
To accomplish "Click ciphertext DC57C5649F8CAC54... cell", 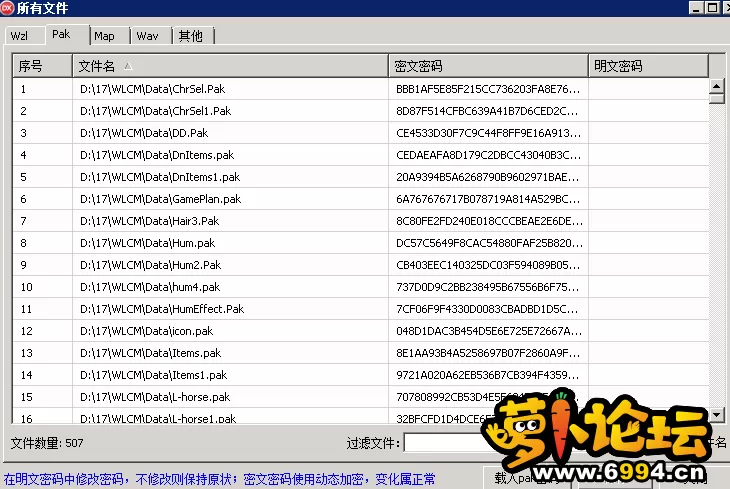I will pyautogui.click(x=488, y=243).
